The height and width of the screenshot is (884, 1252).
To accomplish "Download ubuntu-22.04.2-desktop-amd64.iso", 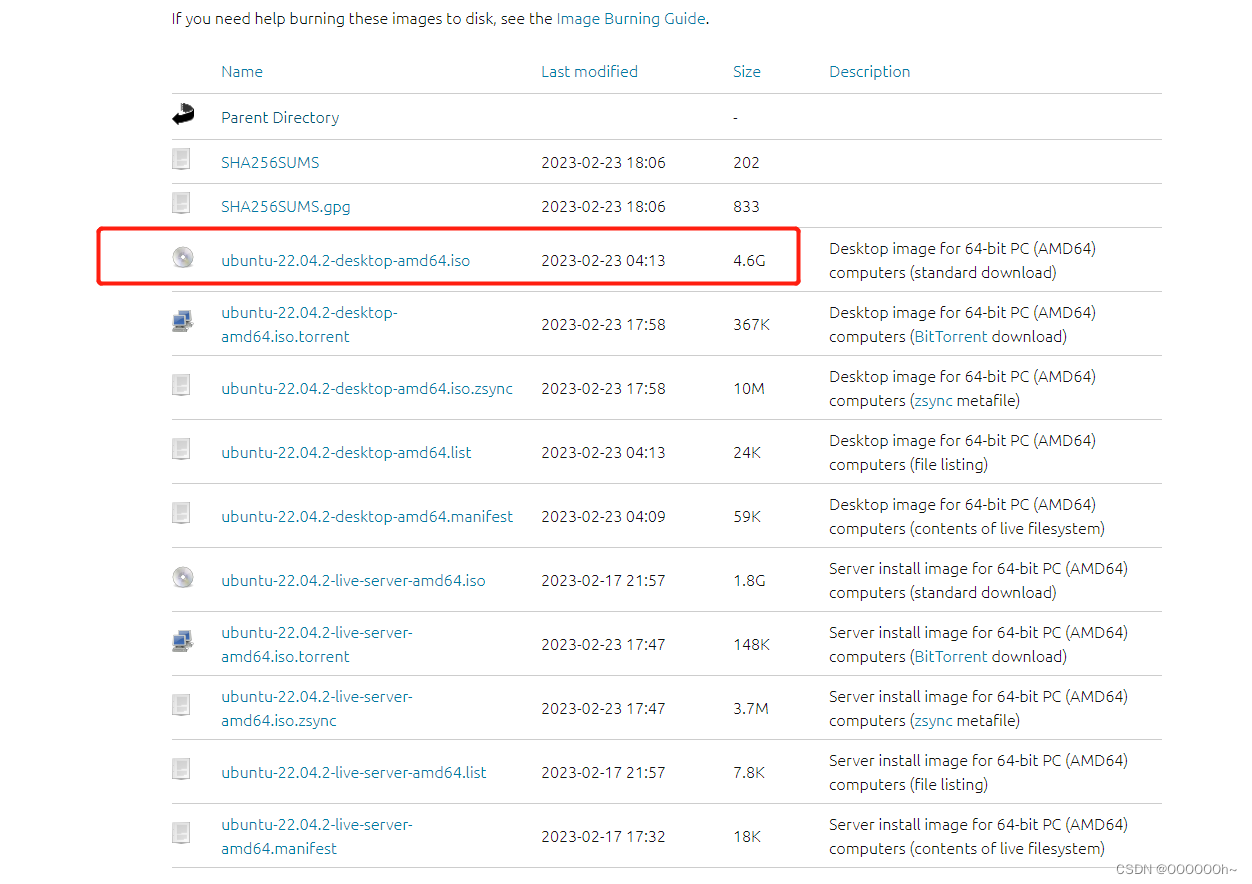I will [345, 261].
